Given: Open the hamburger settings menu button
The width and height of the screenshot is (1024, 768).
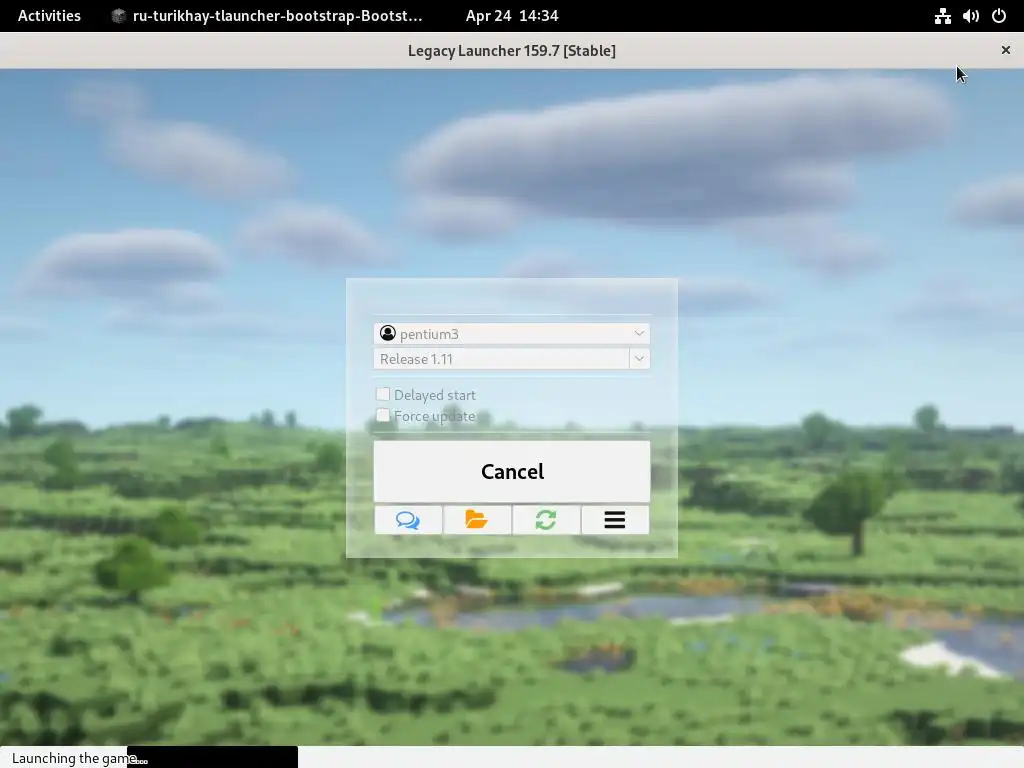Looking at the screenshot, I should tap(615, 520).
